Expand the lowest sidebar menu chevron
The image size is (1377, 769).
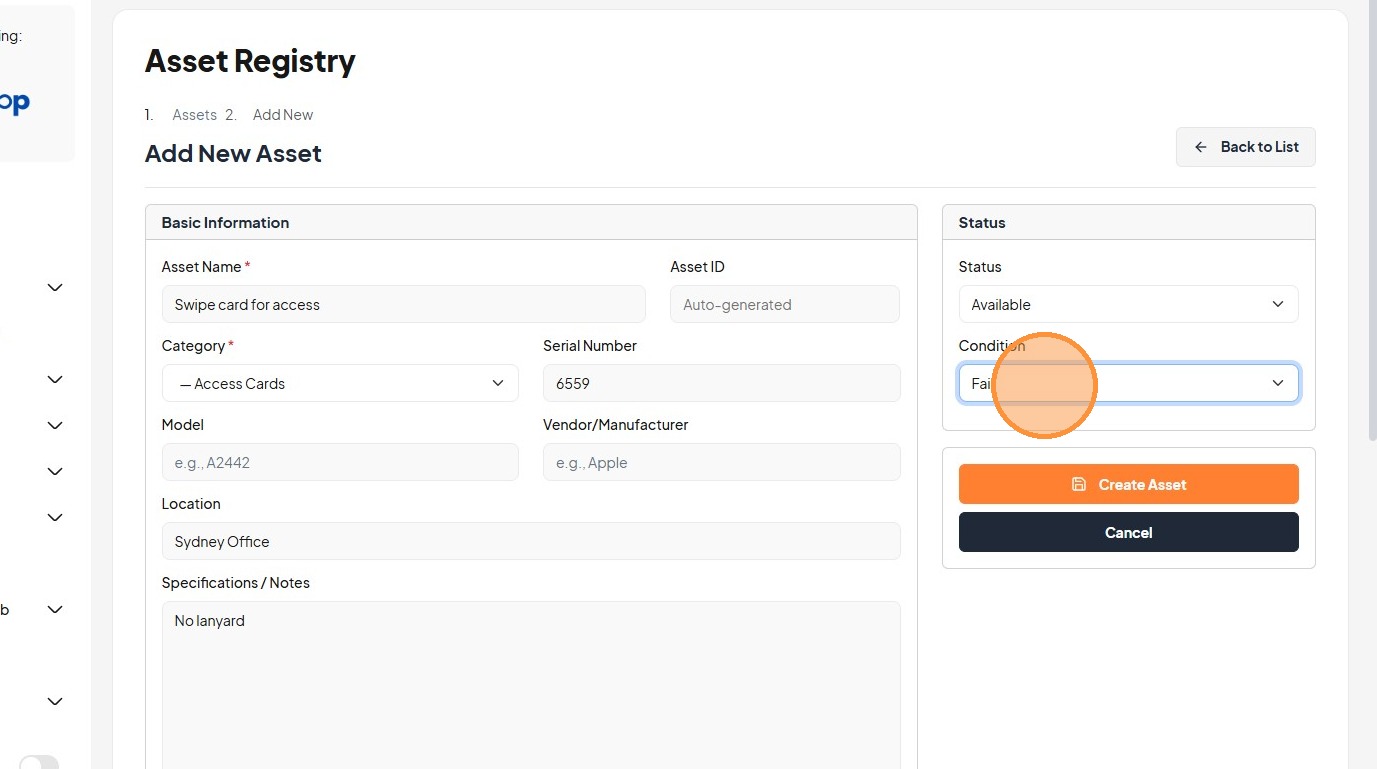click(55, 702)
